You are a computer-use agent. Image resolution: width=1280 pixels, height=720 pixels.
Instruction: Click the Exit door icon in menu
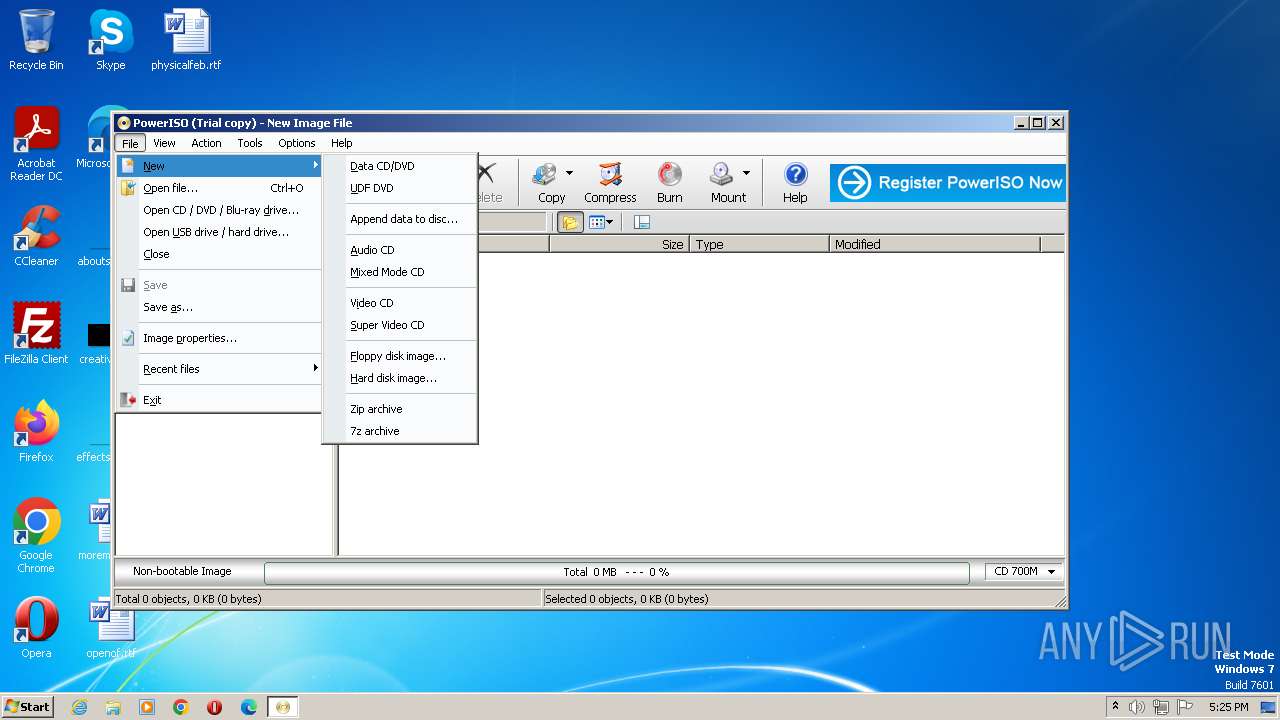(x=128, y=400)
